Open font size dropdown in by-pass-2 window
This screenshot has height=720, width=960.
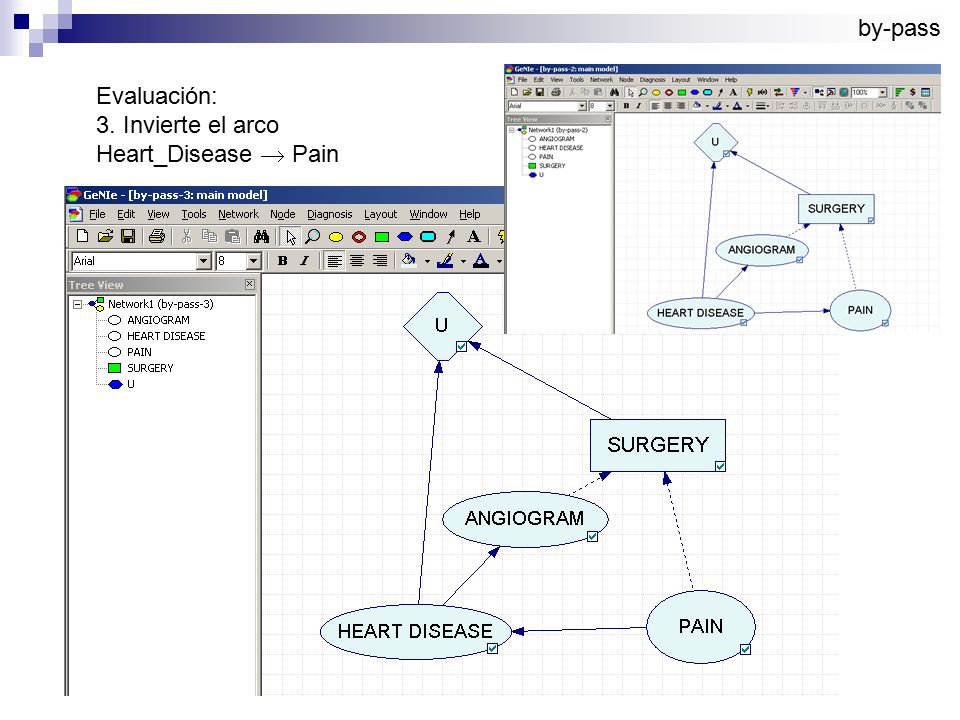pyautogui.click(x=609, y=106)
